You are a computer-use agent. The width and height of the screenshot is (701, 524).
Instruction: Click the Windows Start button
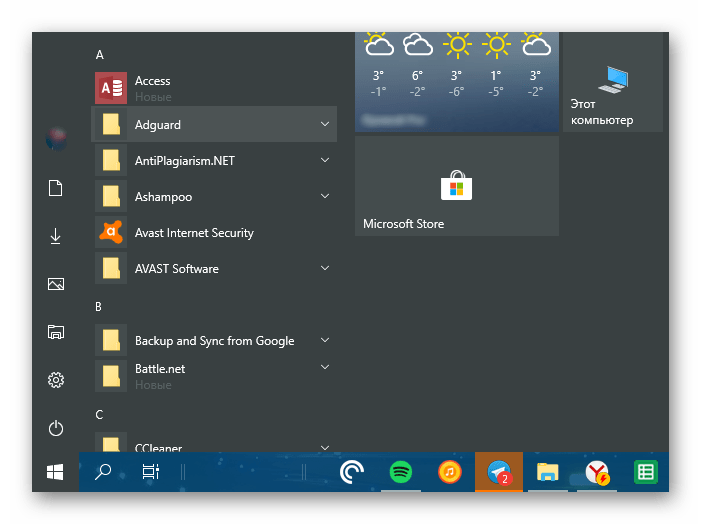[x=55, y=472]
